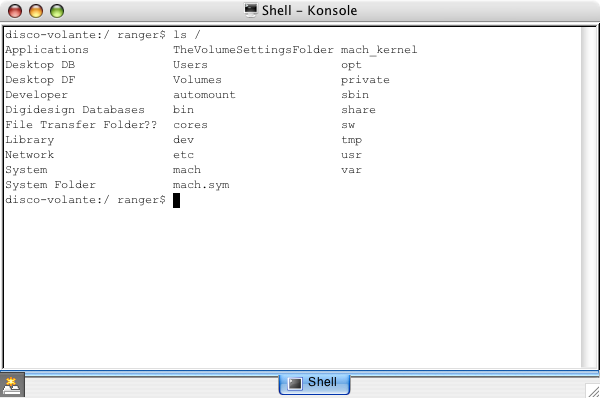This screenshot has height=398, width=600.
Task: Click the "File Transfer Folder??" entry
Action: pyautogui.click(x=81, y=125)
